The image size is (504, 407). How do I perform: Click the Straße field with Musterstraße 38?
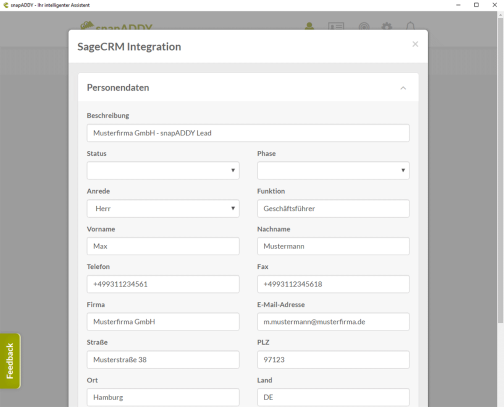163,360
